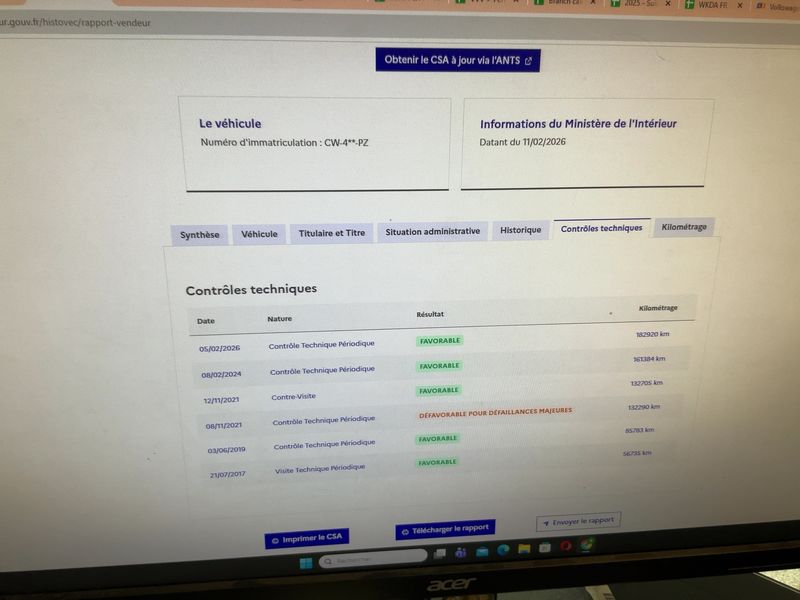Switch to the Historique tab

520,230
